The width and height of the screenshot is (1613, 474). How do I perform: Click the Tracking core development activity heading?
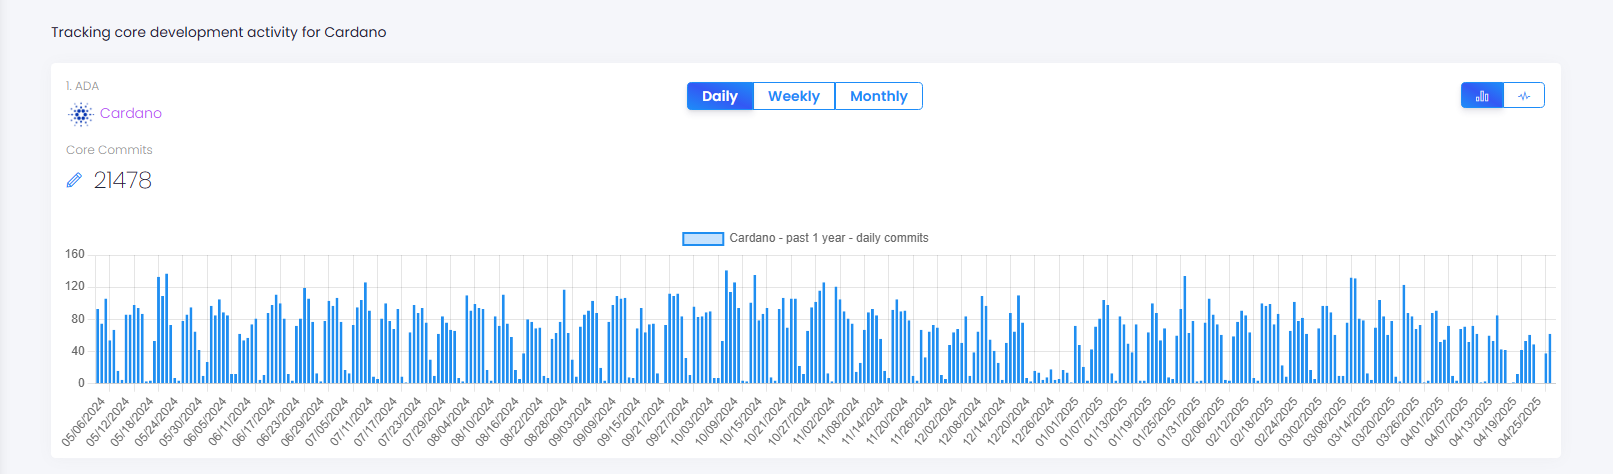click(x=219, y=32)
